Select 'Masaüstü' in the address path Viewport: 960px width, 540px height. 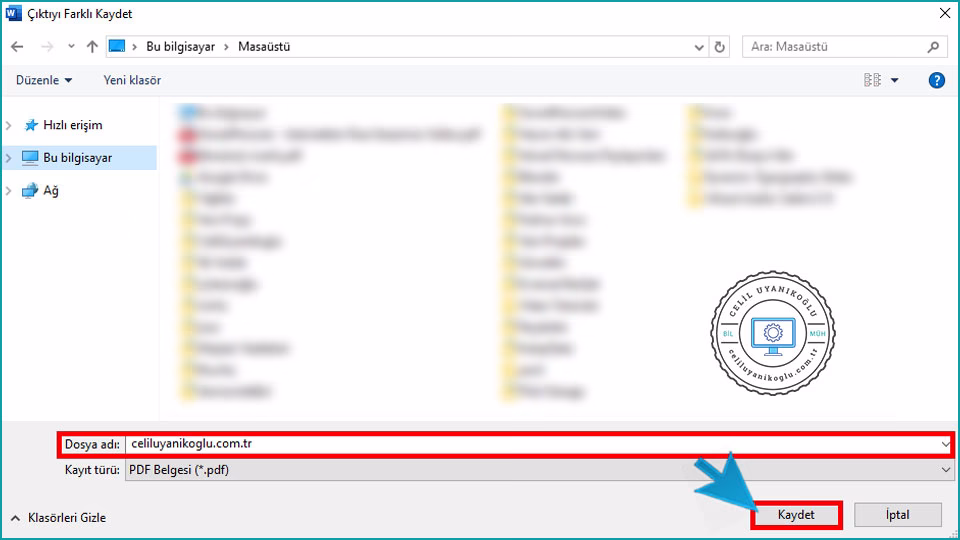click(x=264, y=47)
